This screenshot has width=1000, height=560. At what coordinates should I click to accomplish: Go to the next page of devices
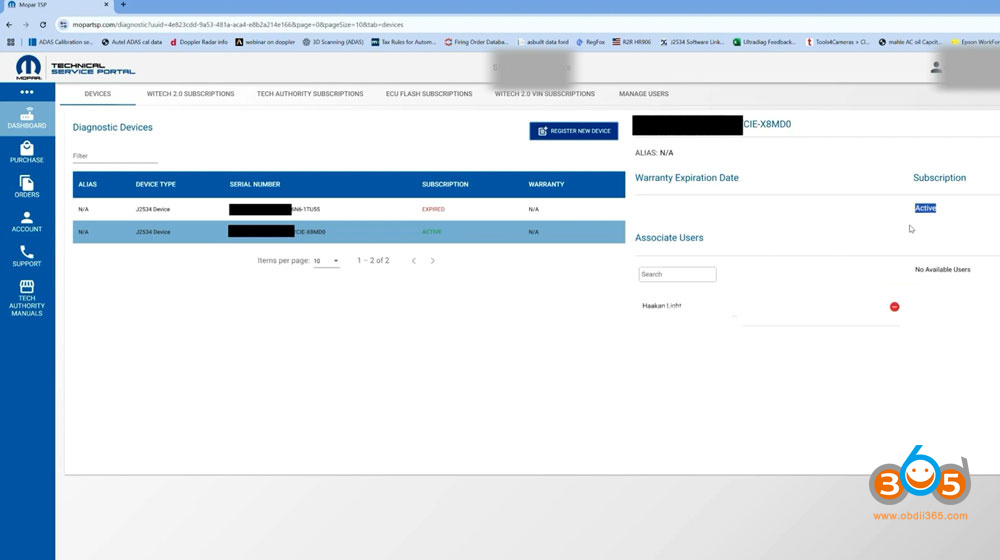[x=432, y=261]
